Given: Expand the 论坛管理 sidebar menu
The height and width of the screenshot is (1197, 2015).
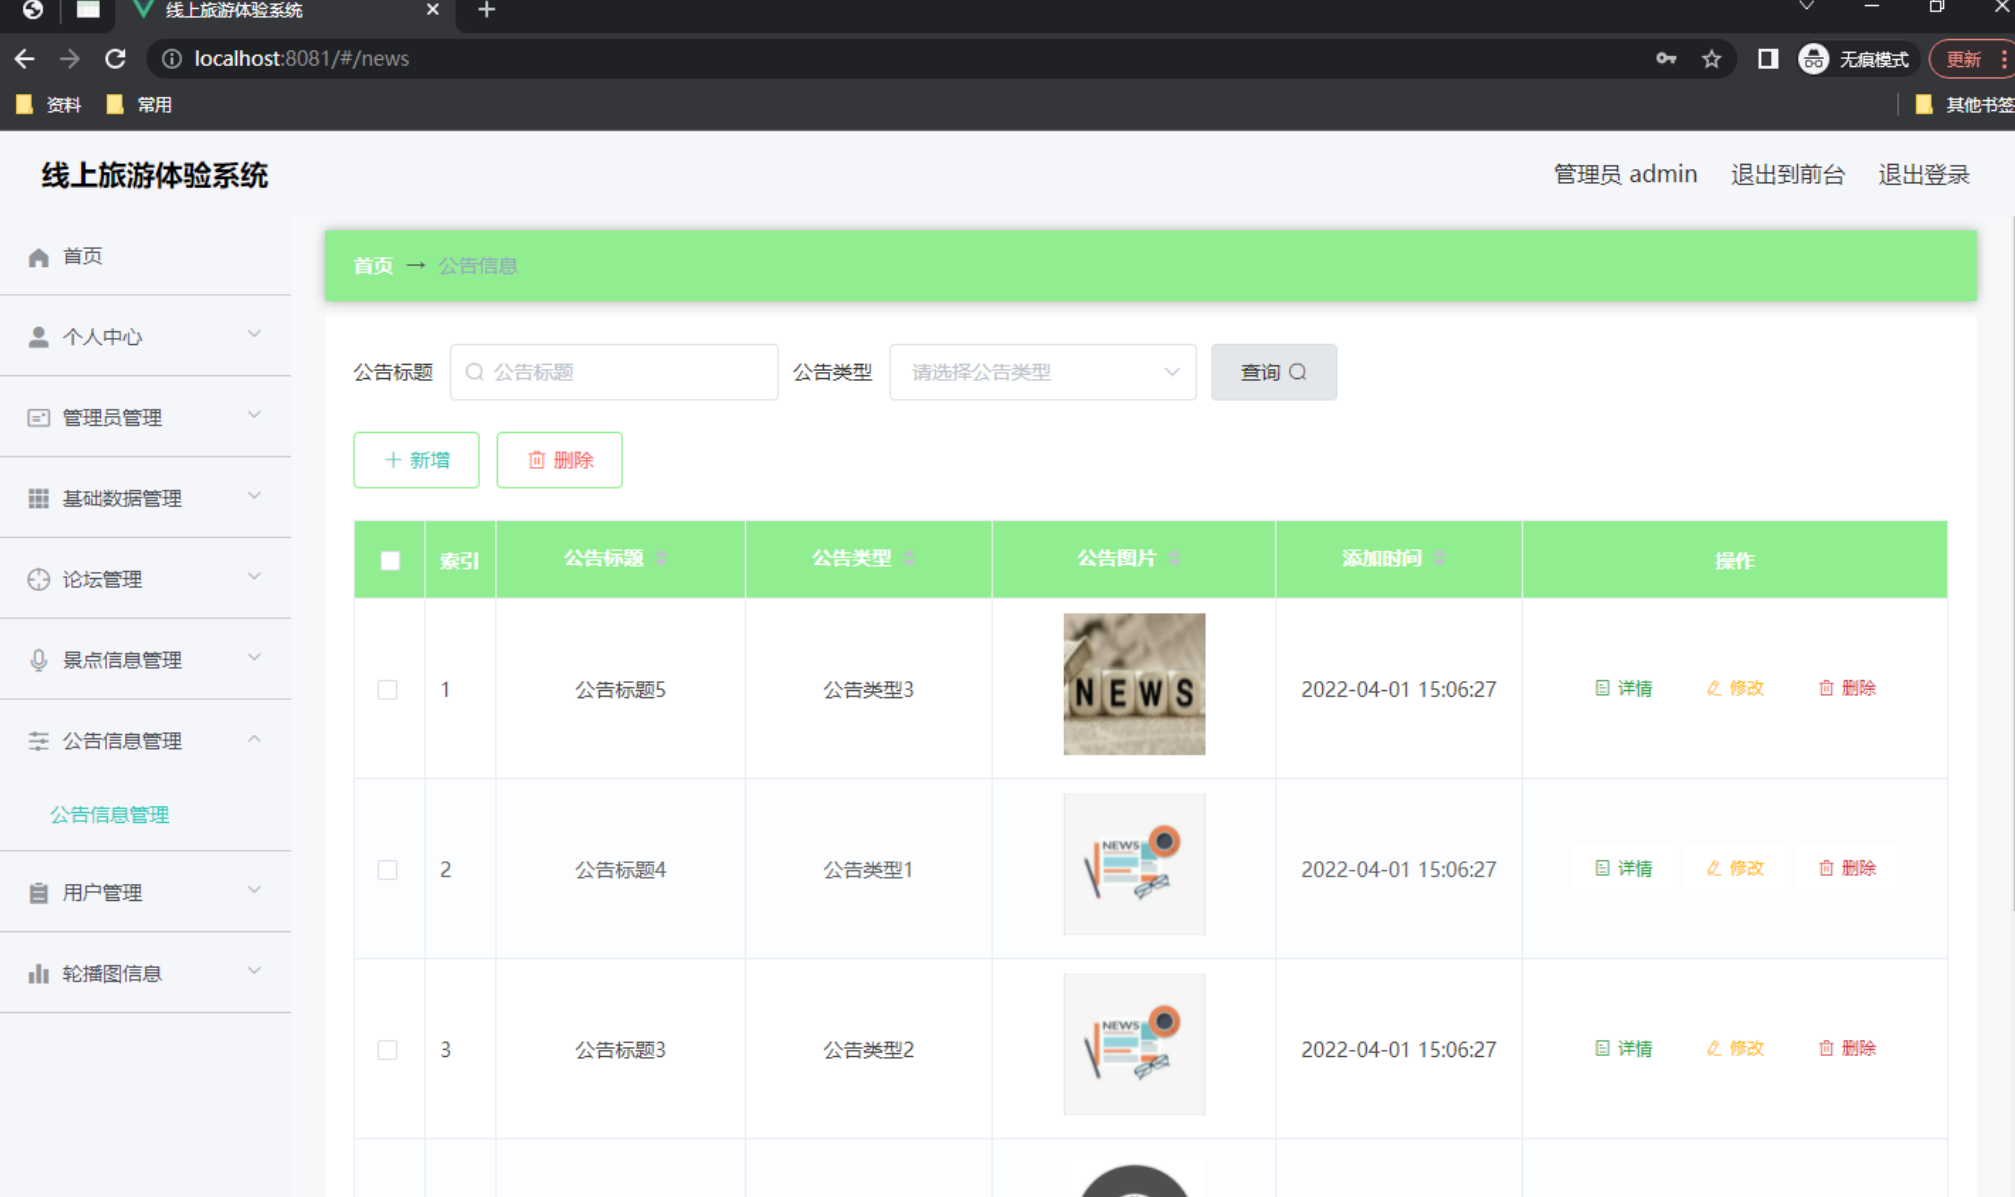Looking at the screenshot, I should [145, 579].
